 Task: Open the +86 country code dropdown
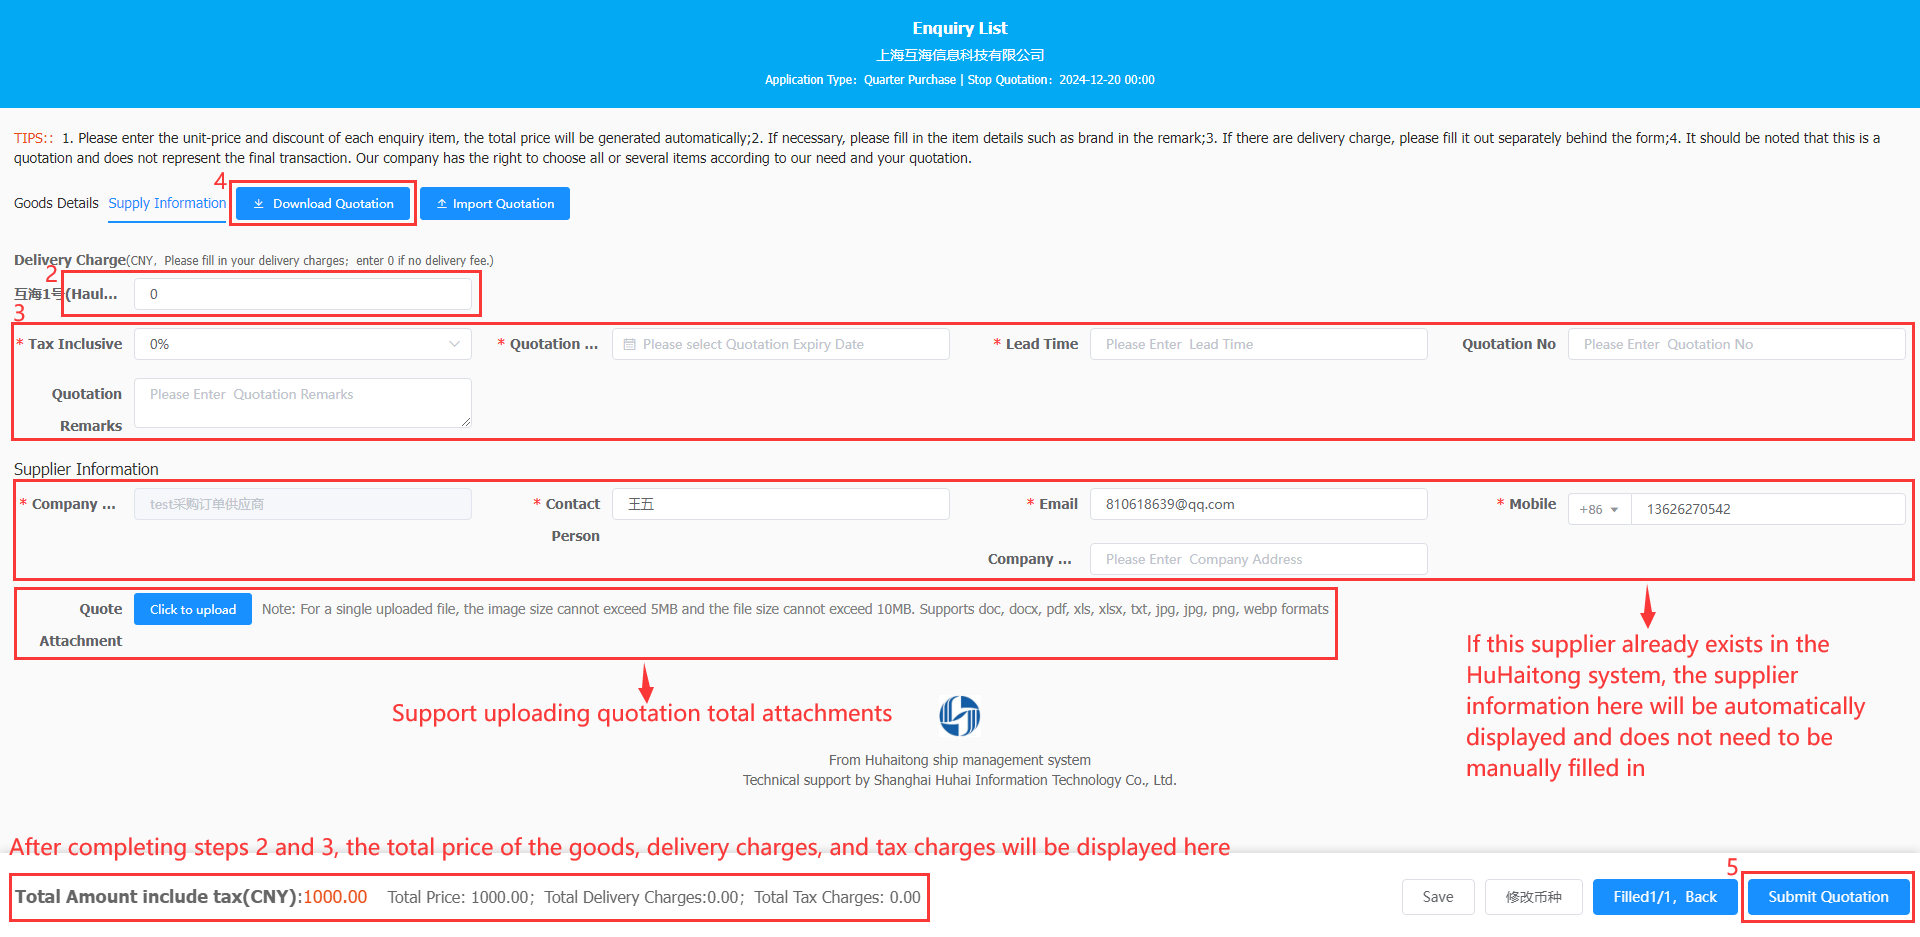coord(1599,509)
